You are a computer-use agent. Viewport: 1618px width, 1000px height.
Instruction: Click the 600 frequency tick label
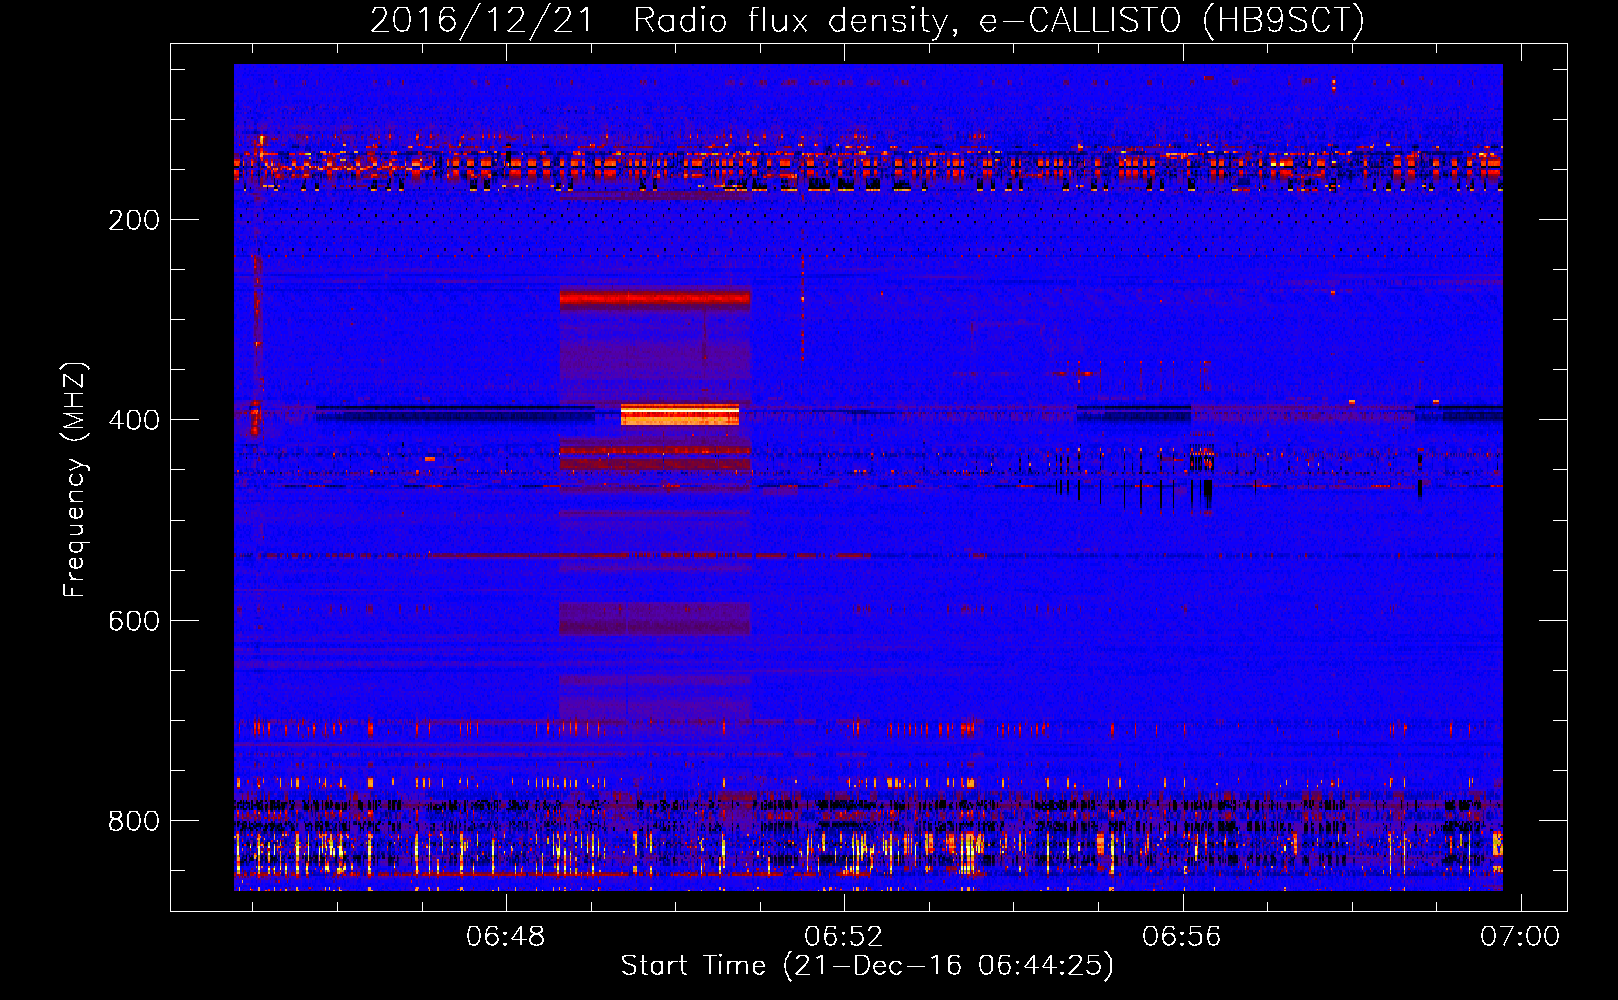[x=134, y=621]
